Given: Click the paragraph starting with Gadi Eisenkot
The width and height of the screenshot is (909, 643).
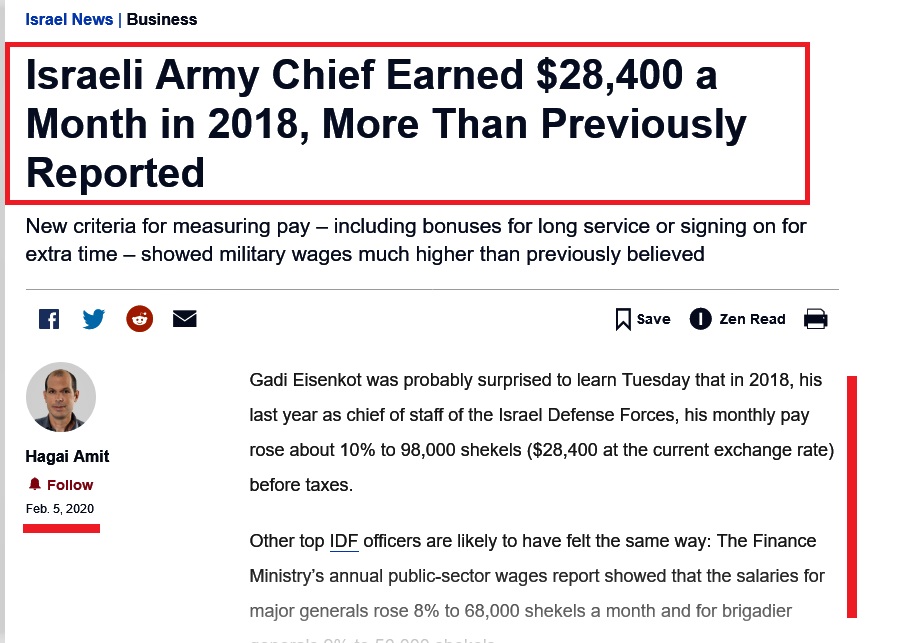Looking at the screenshot, I should coord(540,432).
